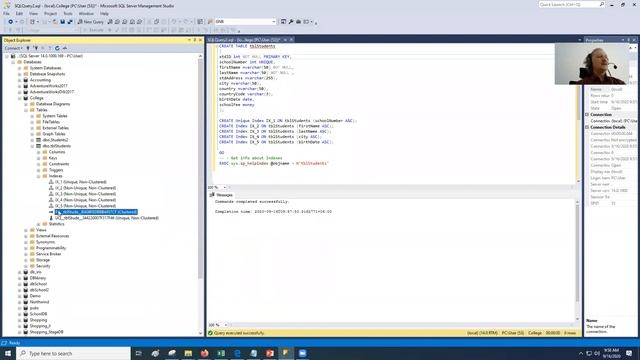This screenshot has width=640, height=360.
Task: Select index IX_2 (Non-Unique, Non-Clustered)
Action: (x=85, y=188)
